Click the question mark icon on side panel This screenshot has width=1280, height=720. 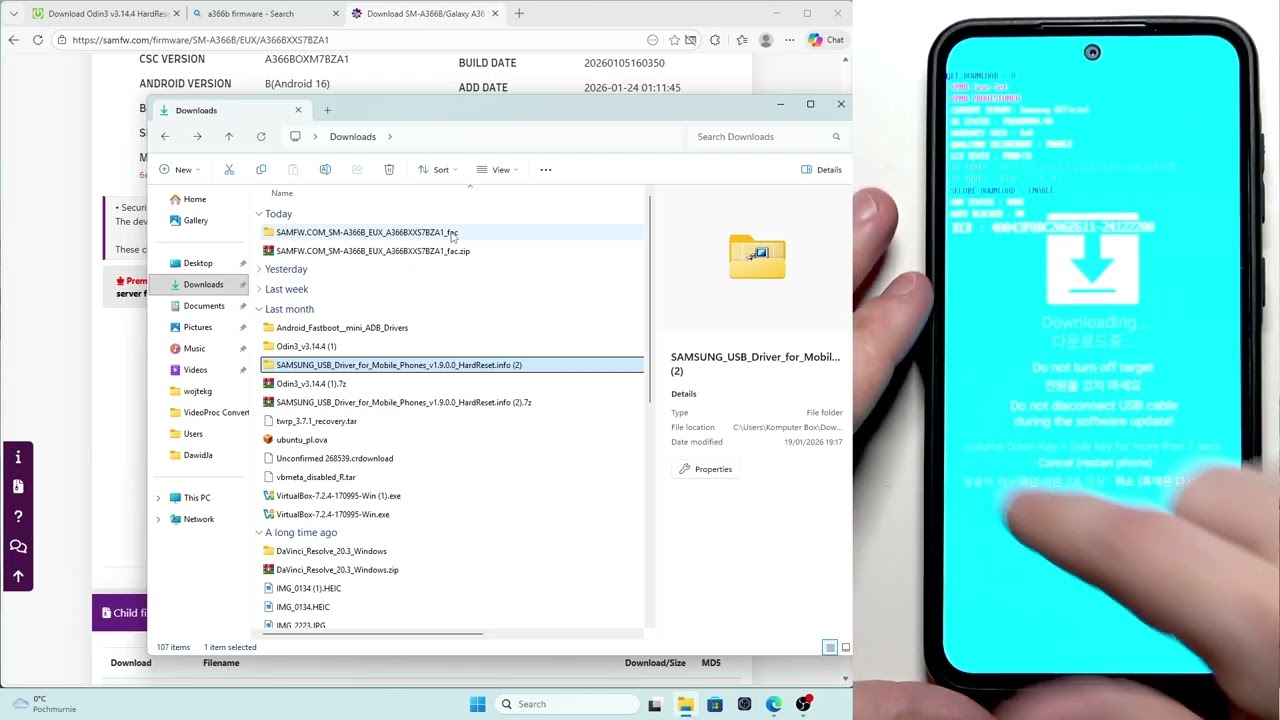pyautogui.click(x=18, y=517)
